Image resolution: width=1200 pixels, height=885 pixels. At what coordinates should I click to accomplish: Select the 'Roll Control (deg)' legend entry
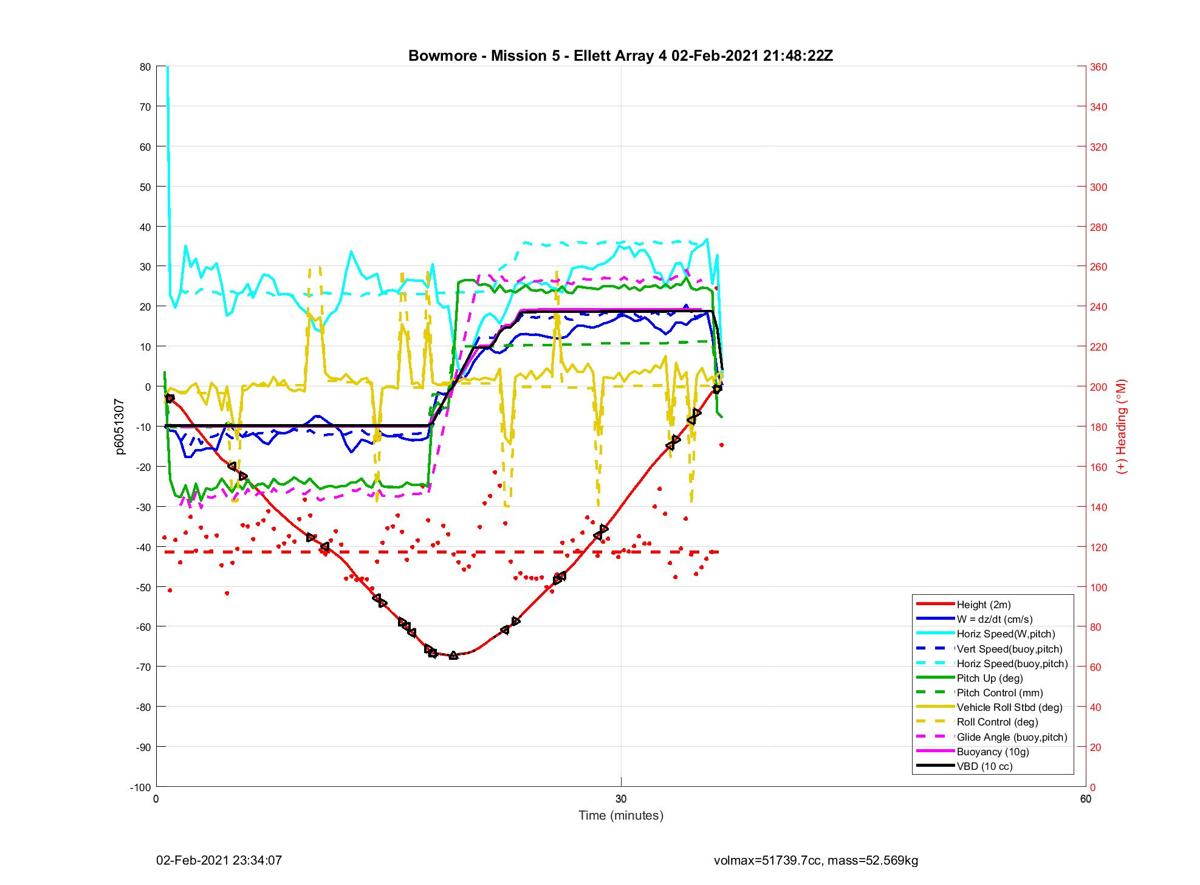[997, 722]
